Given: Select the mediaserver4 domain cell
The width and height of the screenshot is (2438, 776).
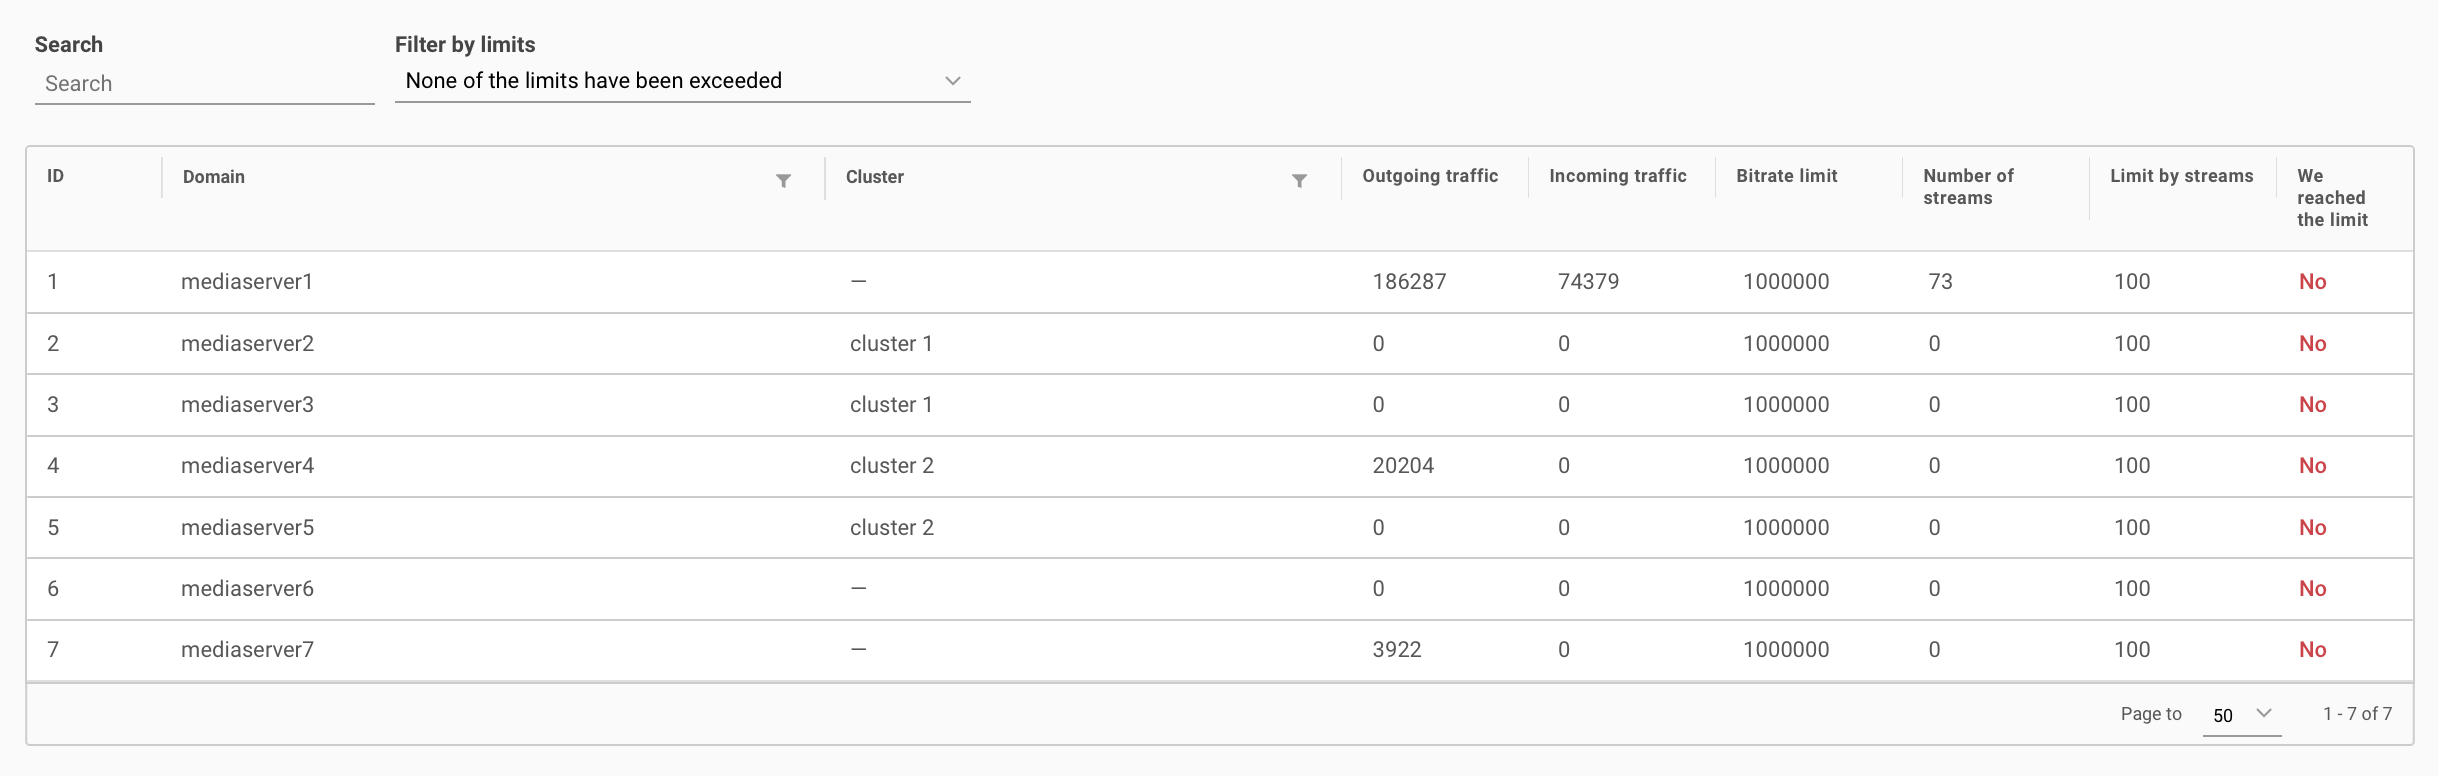Looking at the screenshot, I should pos(247,466).
